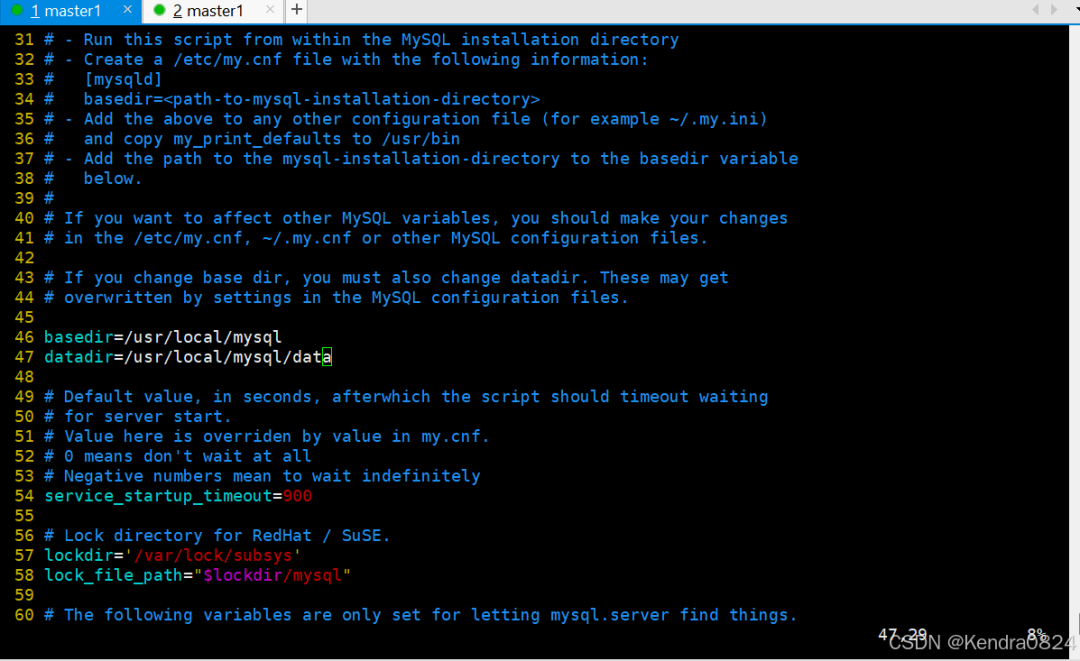1080x661 pixels.
Task: Open a new session tab with plus icon
Action: [x=296, y=10]
